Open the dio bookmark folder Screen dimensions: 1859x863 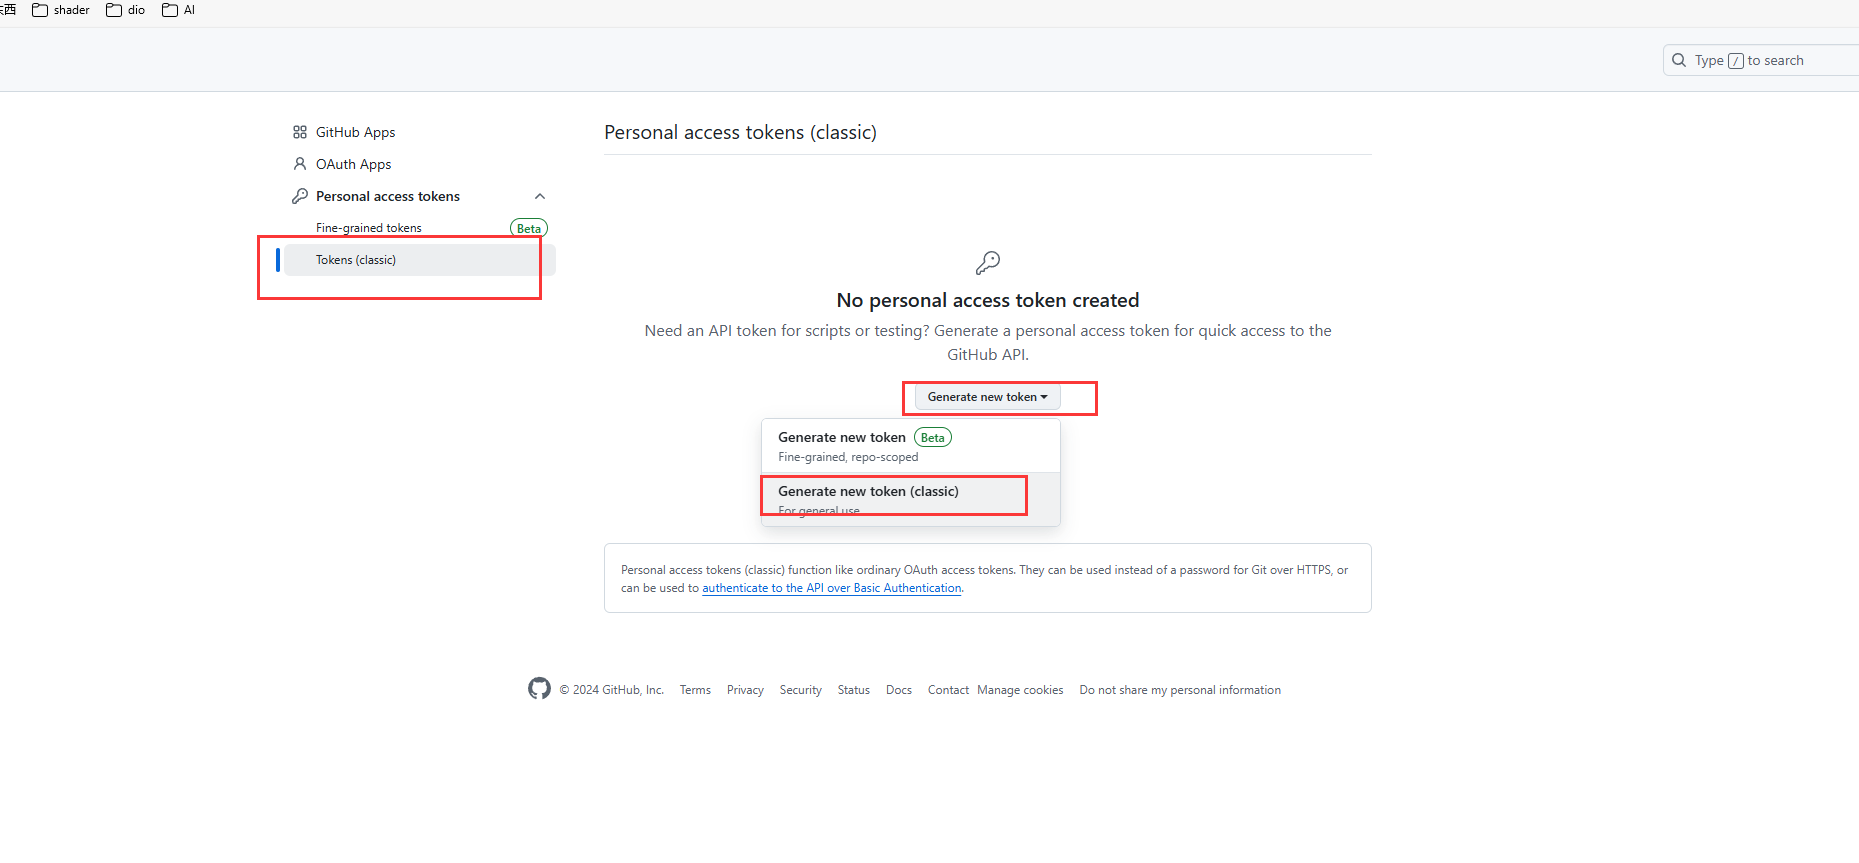(126, 10)
